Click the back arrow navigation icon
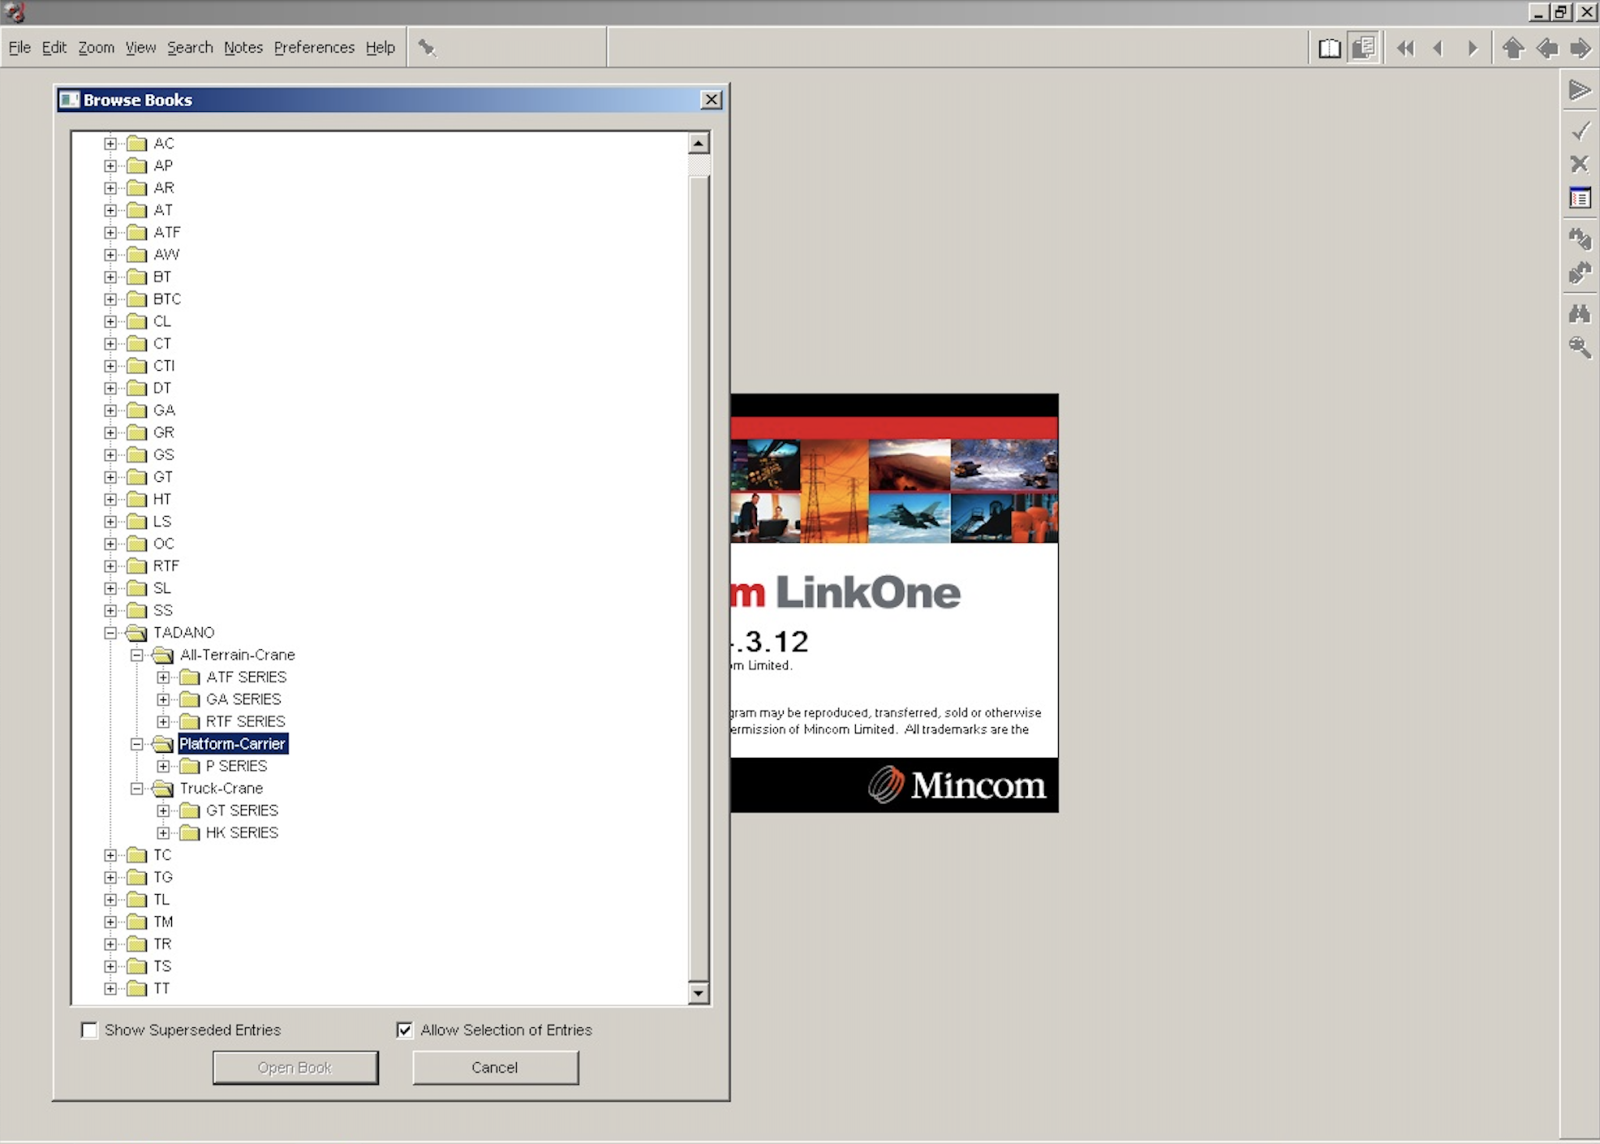The width and height of the screenshot is (1600, 1144). pos(1547,48)
